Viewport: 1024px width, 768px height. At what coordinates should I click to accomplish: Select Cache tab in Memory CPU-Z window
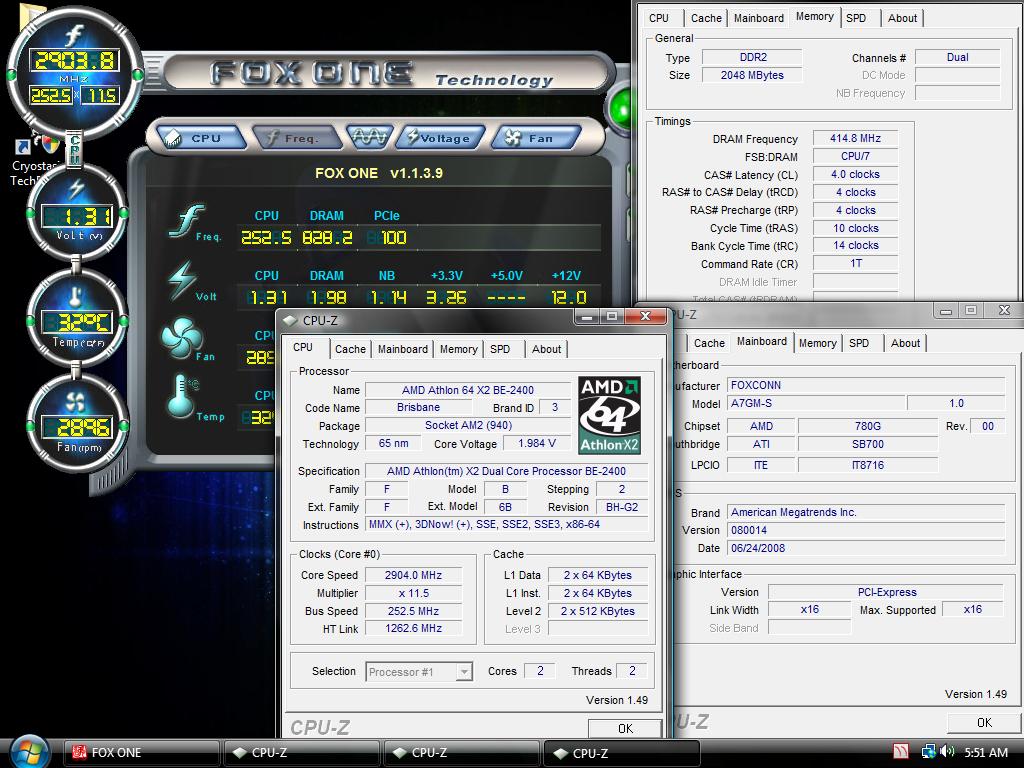[x=707, y=18]
